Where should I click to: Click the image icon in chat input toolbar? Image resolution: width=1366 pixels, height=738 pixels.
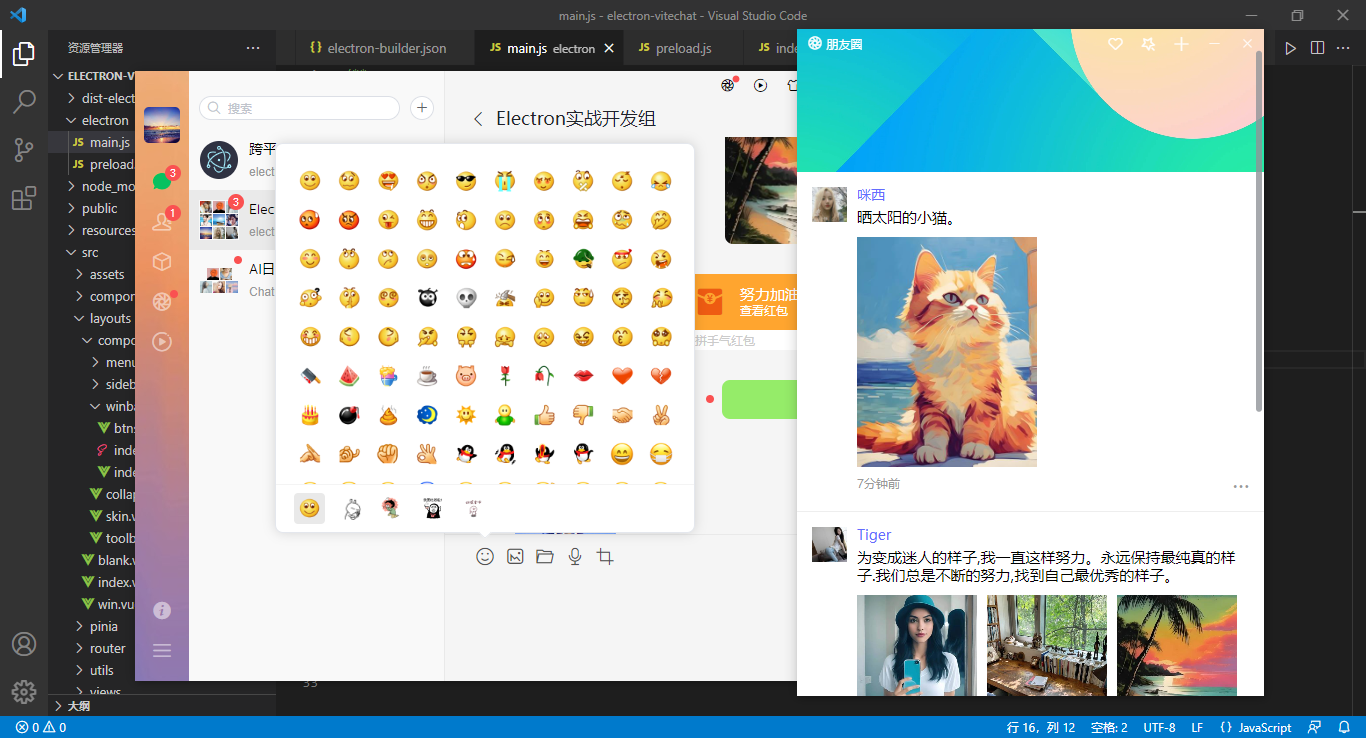pyautogui.click(x=515, y=556)
